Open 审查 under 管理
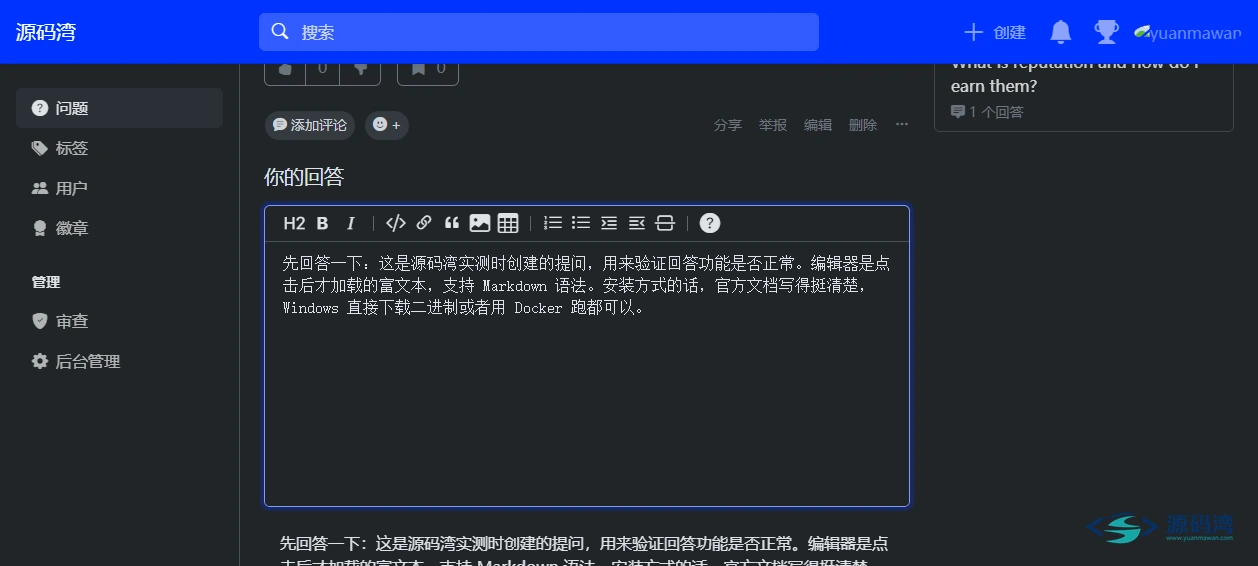This screenshot has height=566, width=1258. 119,321
